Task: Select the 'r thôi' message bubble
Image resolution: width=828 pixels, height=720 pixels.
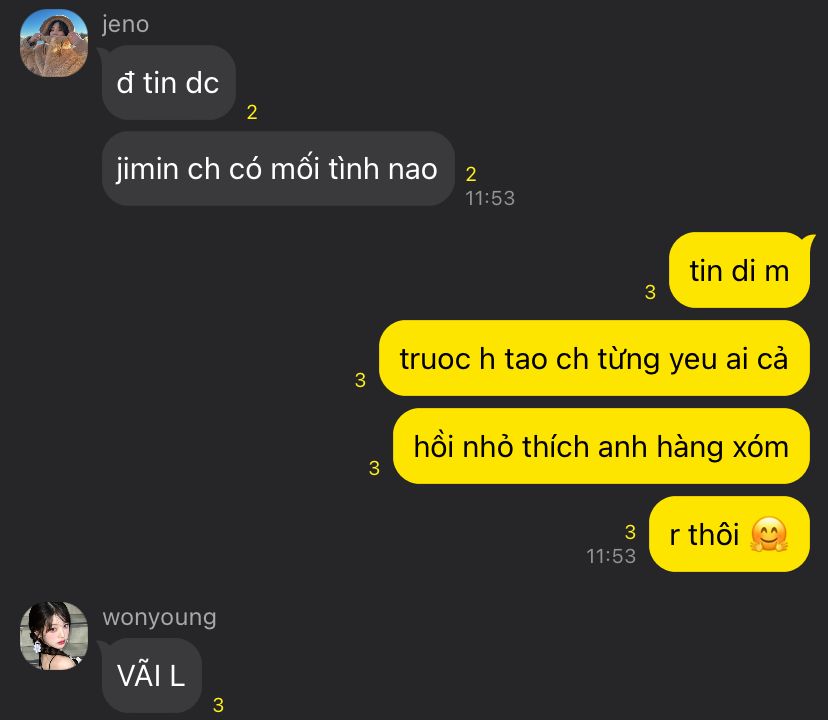Action: pyautogui.click(x=729, y=534)
